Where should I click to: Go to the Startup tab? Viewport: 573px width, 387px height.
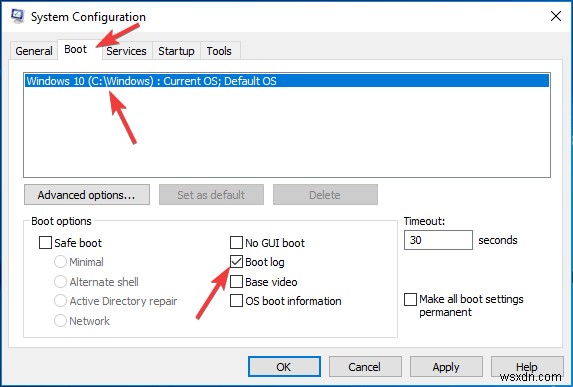pos(176,51)
